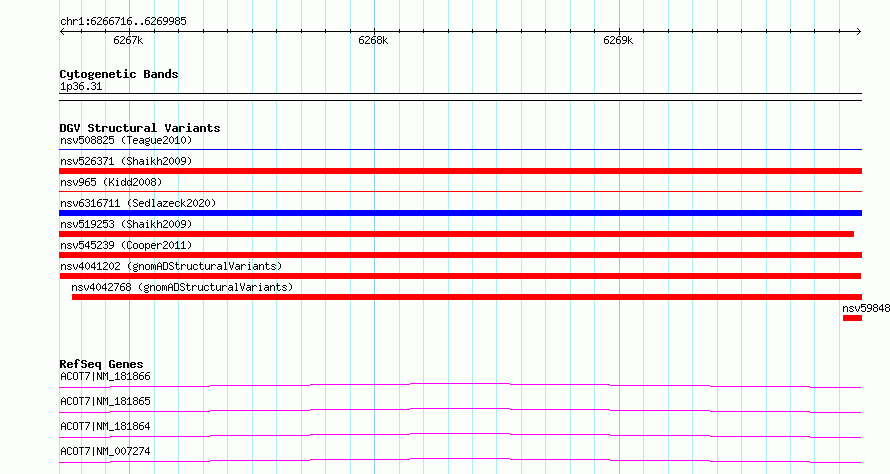Open nsv4041202 (gnomADStructuralVariants) label
The image size is (890, 474).
coord(171,266)
